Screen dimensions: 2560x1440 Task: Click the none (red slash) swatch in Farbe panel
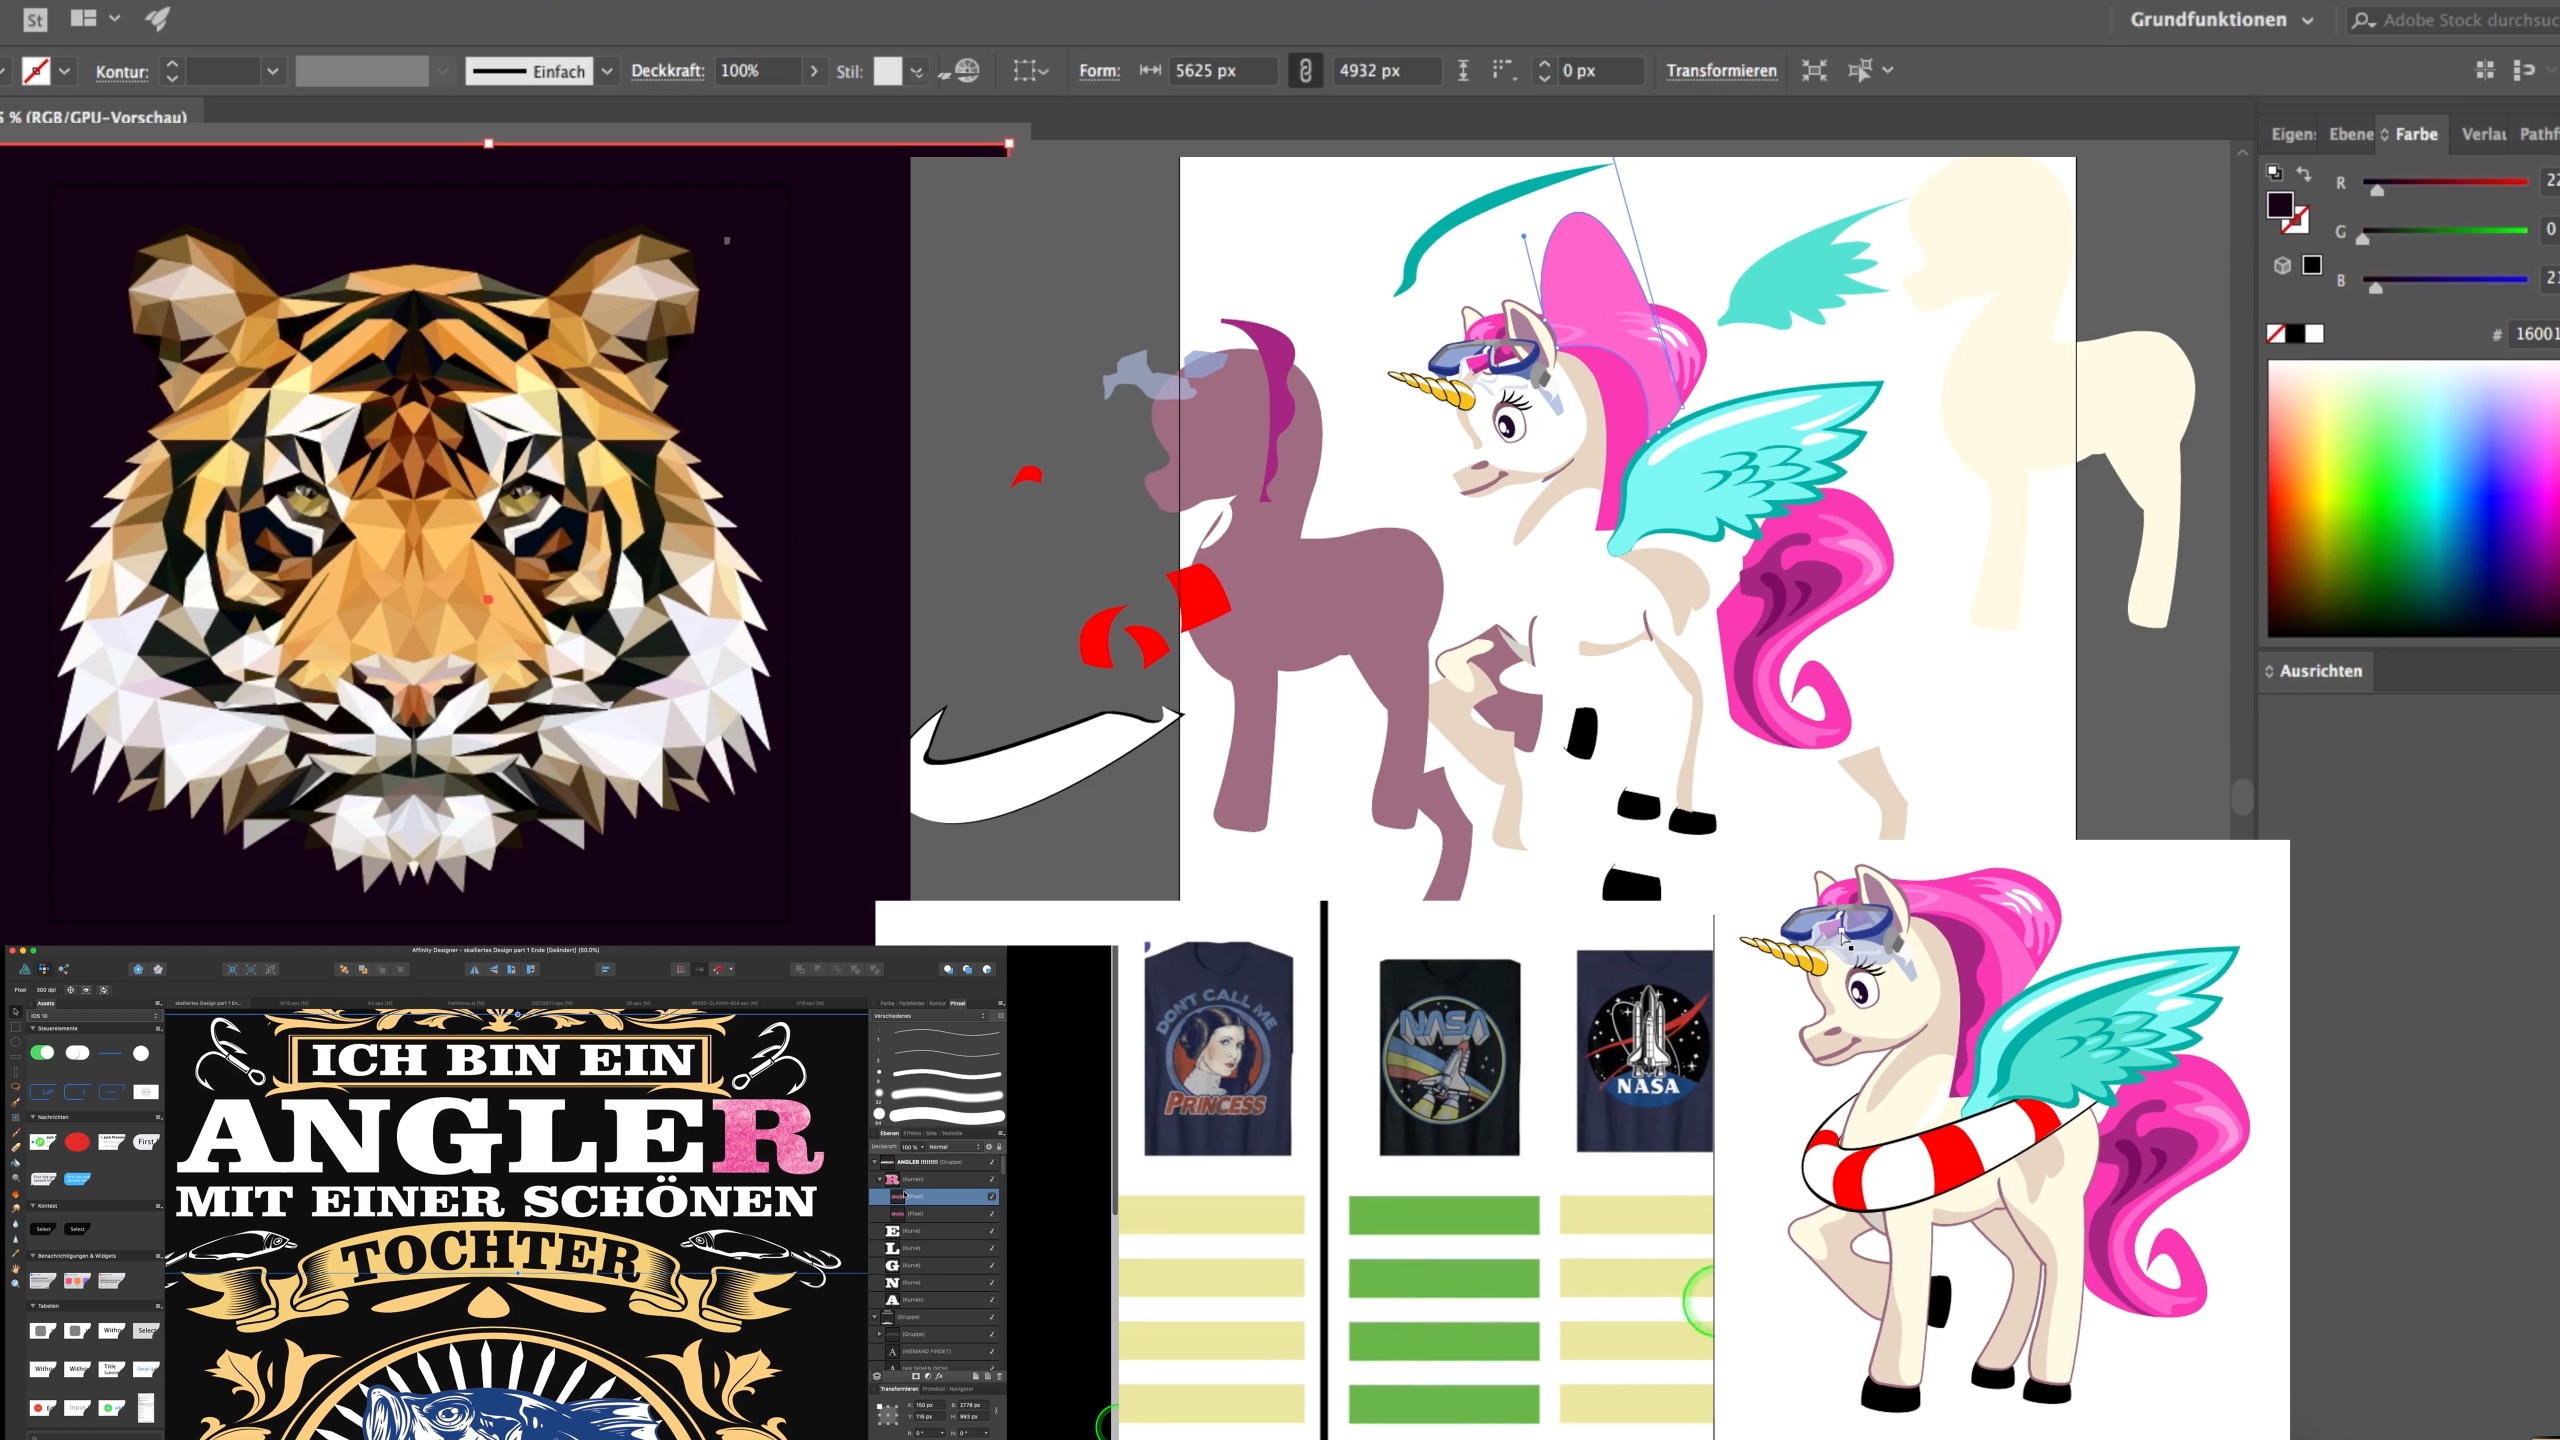(x=2276, y=334)
